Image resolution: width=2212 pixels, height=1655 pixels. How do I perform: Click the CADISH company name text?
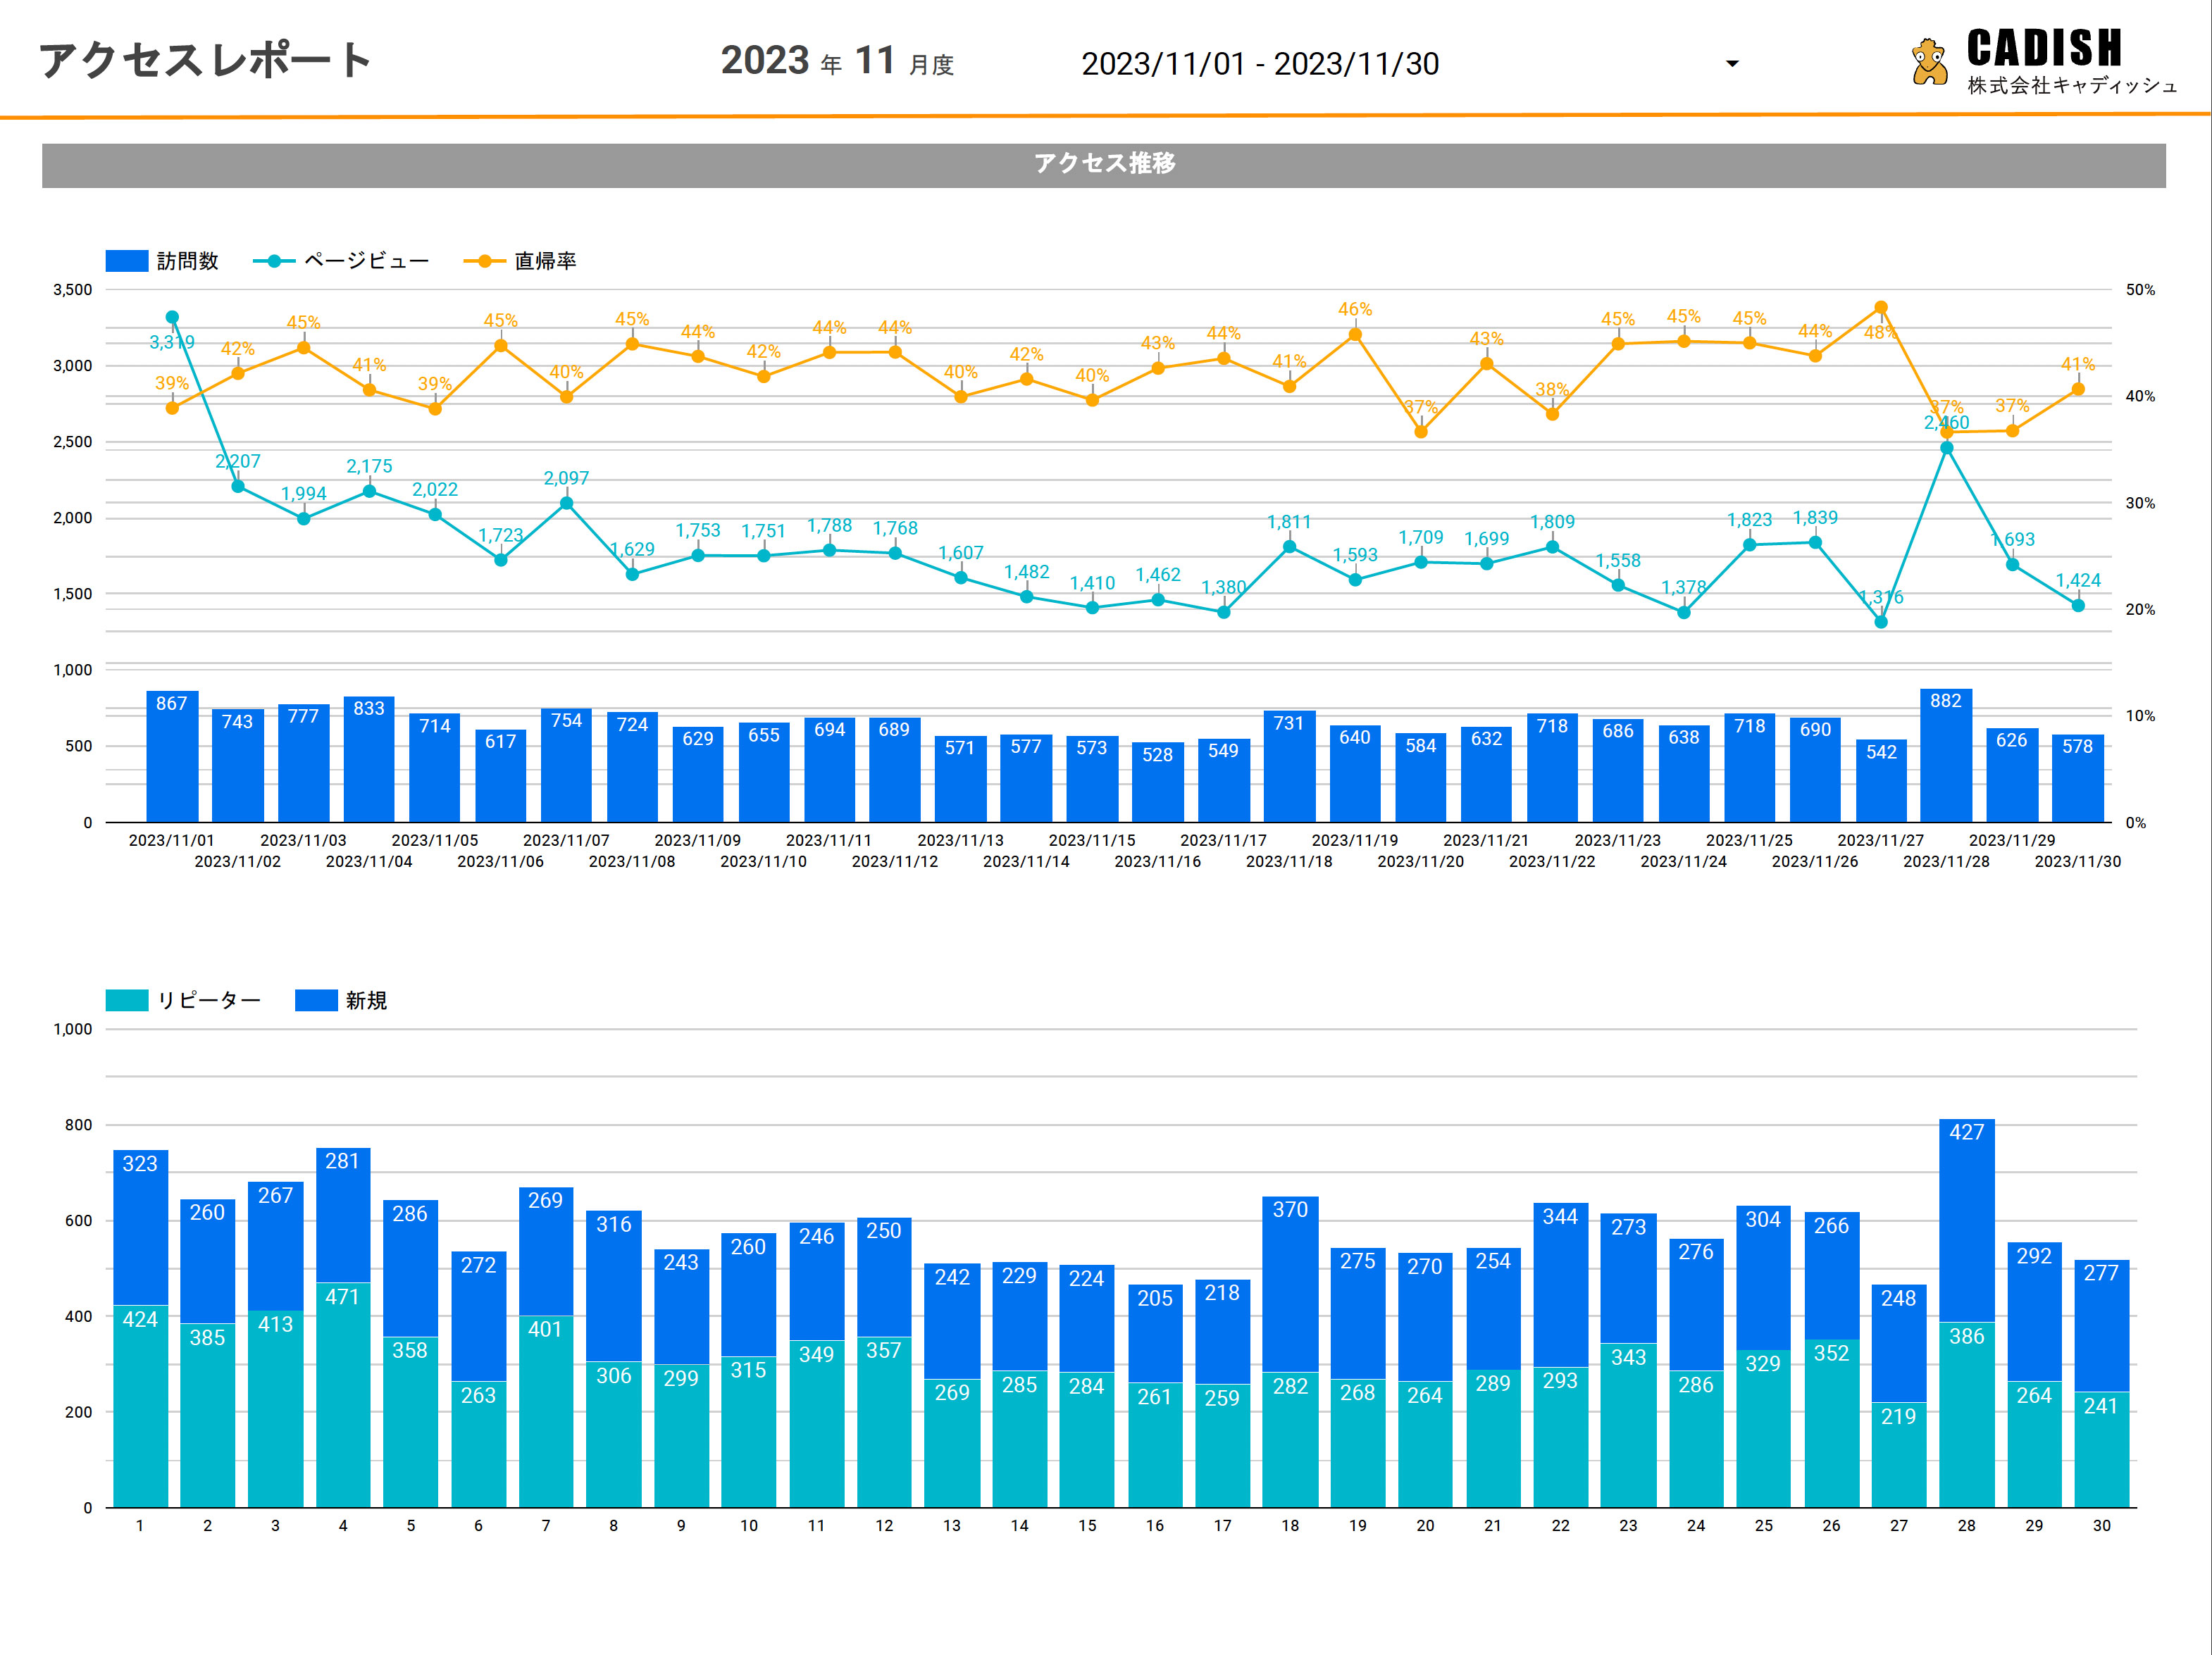(2044, 48)
